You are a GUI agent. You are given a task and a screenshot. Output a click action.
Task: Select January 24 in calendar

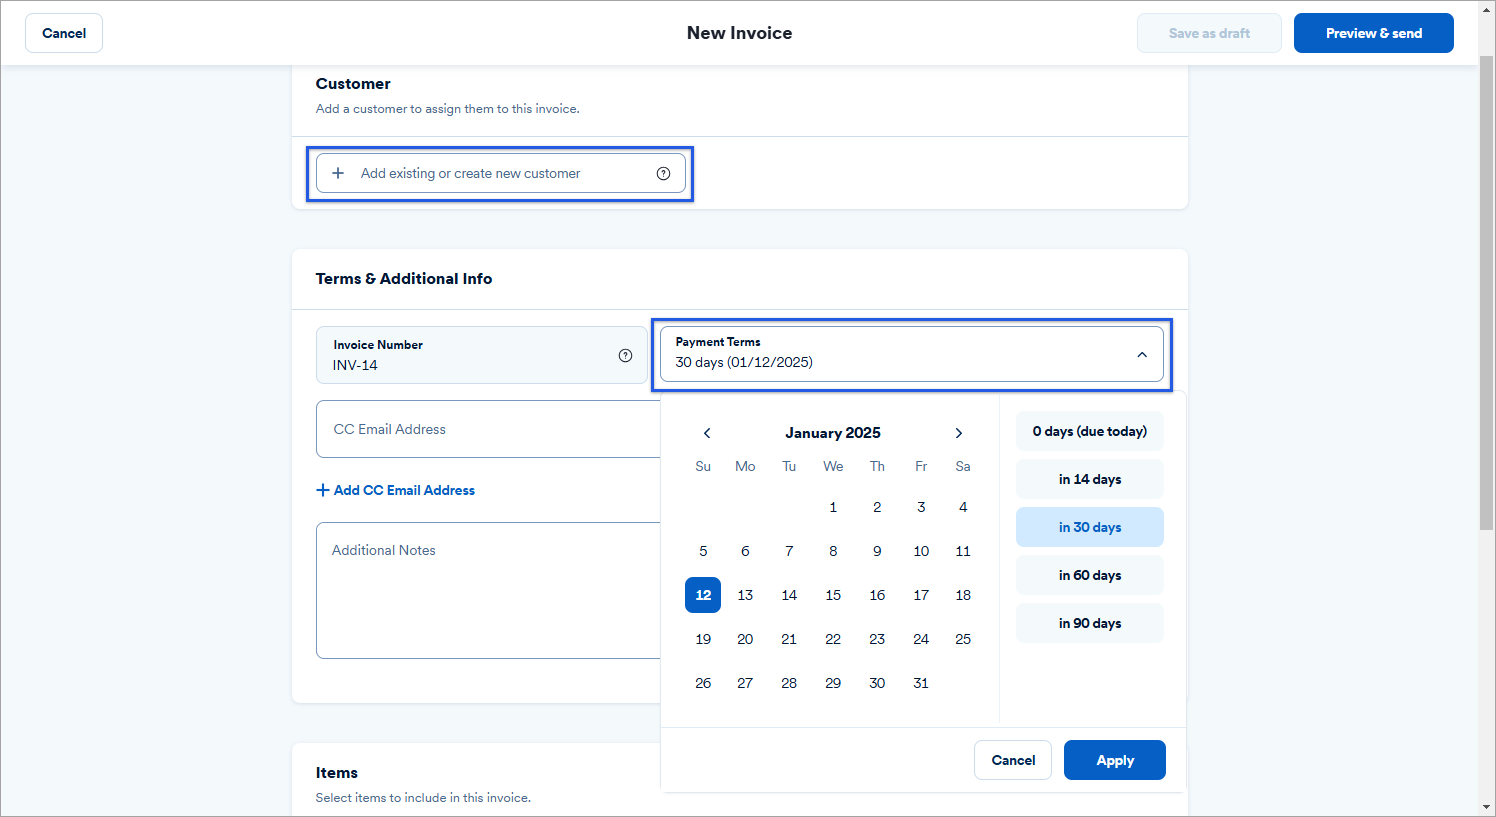921,639
